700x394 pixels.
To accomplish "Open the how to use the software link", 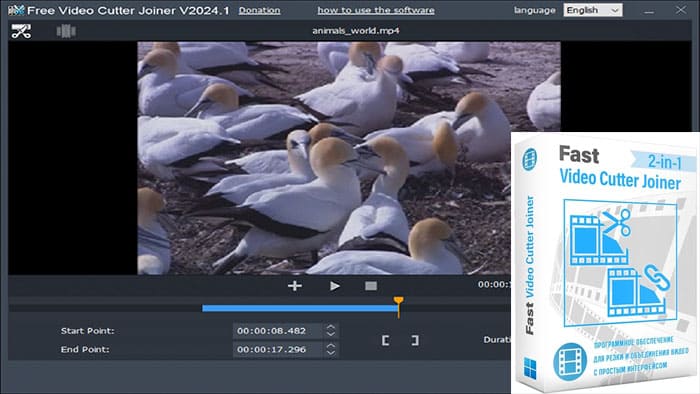I will [x=376, y=10].
